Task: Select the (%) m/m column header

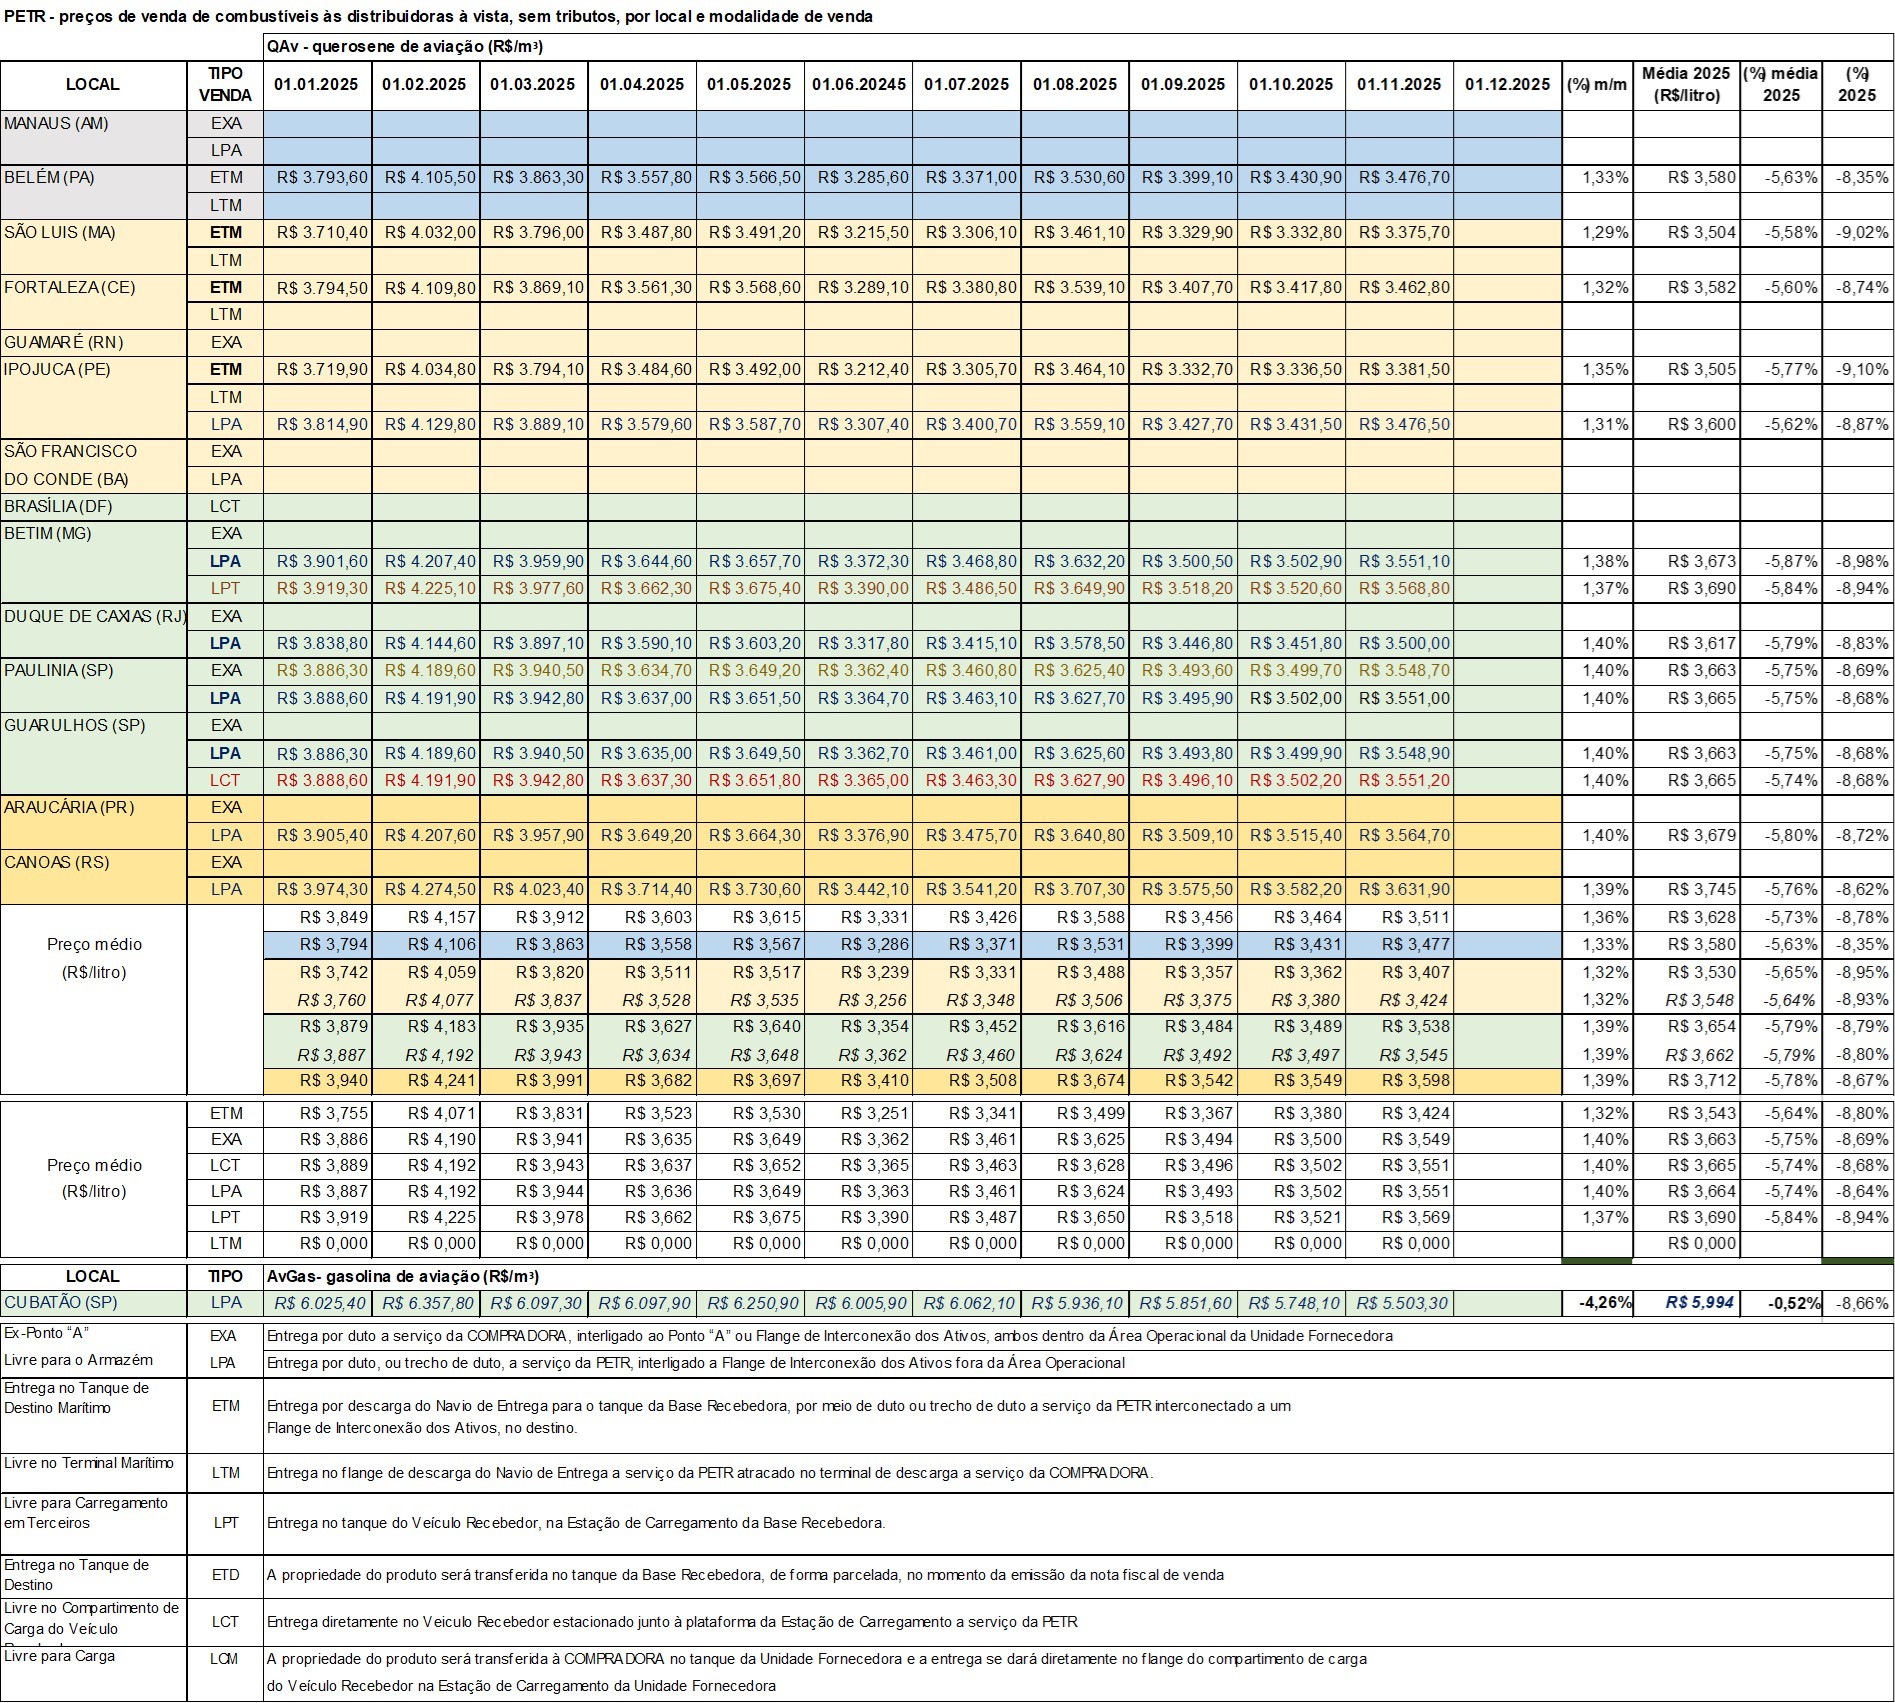Action: pyautogui.click(x=1597, y=85)
